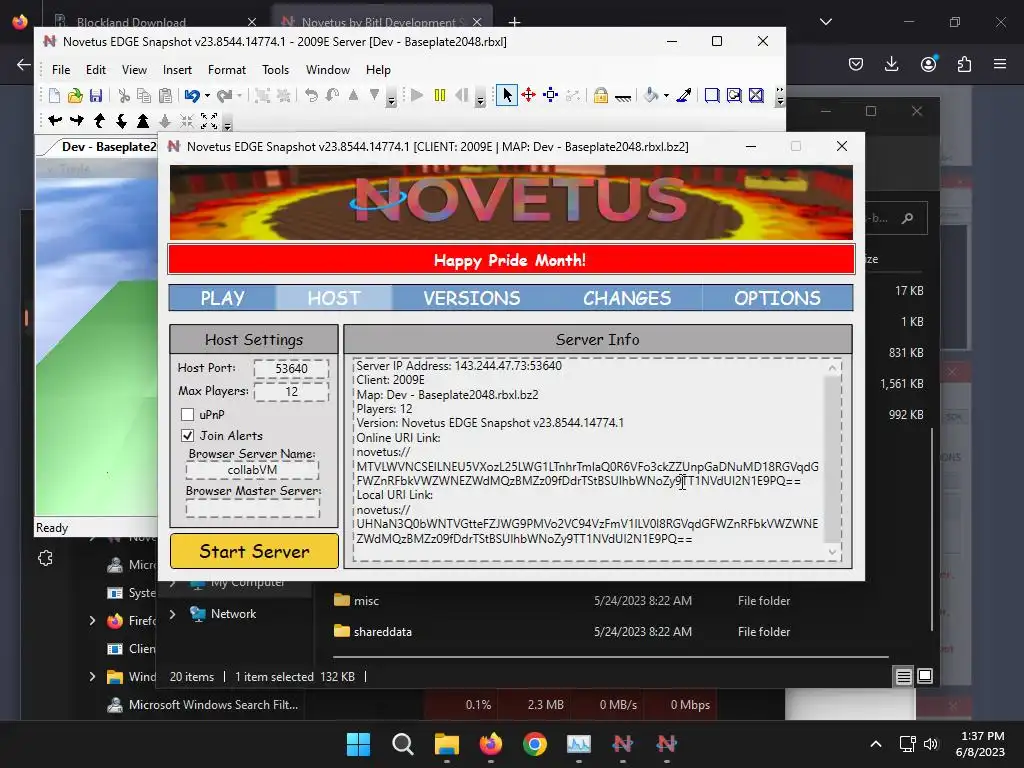Click the Open folder icon in Studio toolbar
The image size is (1024, 768).
pyautogui.click(x=75, y=96)
